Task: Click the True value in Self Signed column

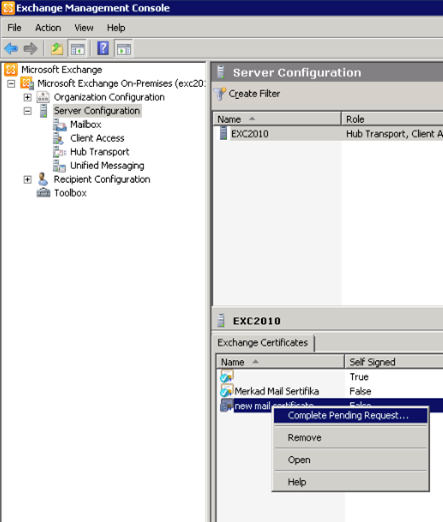Action: tap(359, 377)
